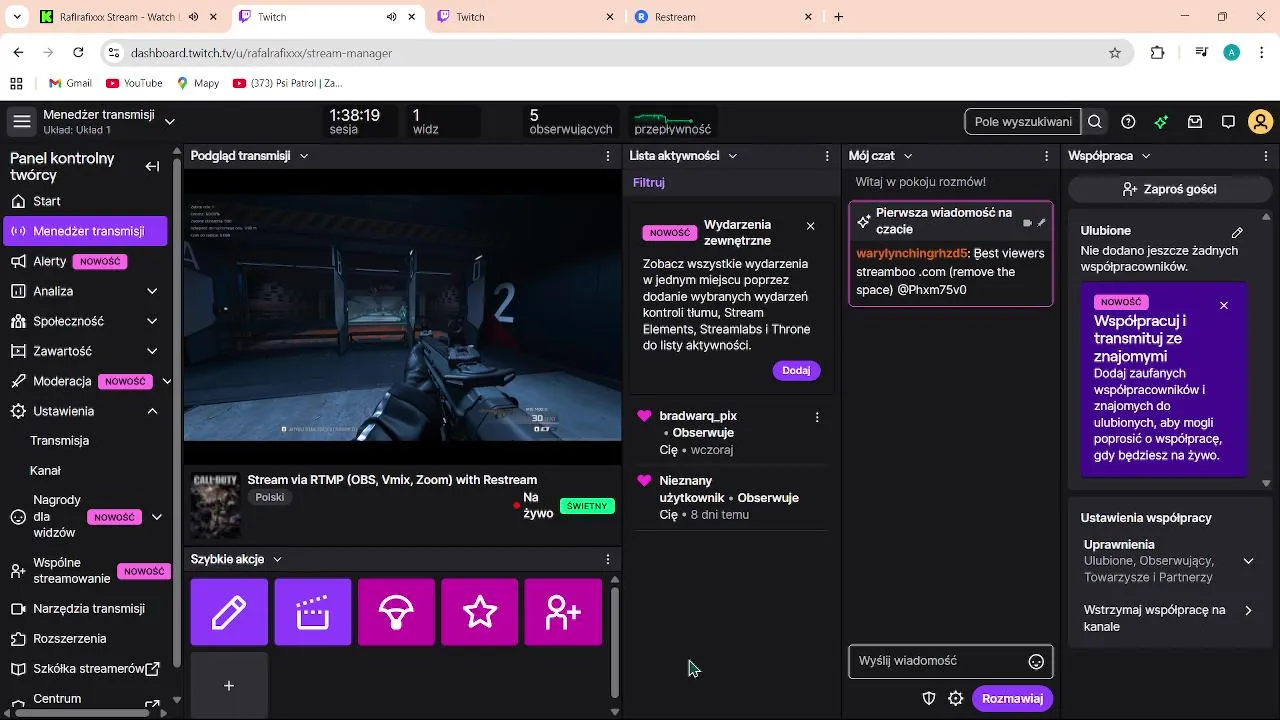The width and height of the screenshot is (1280, 720).
Task: Click the Chrome extensions puzzle icon
Action: click(x=1158, y=53)
